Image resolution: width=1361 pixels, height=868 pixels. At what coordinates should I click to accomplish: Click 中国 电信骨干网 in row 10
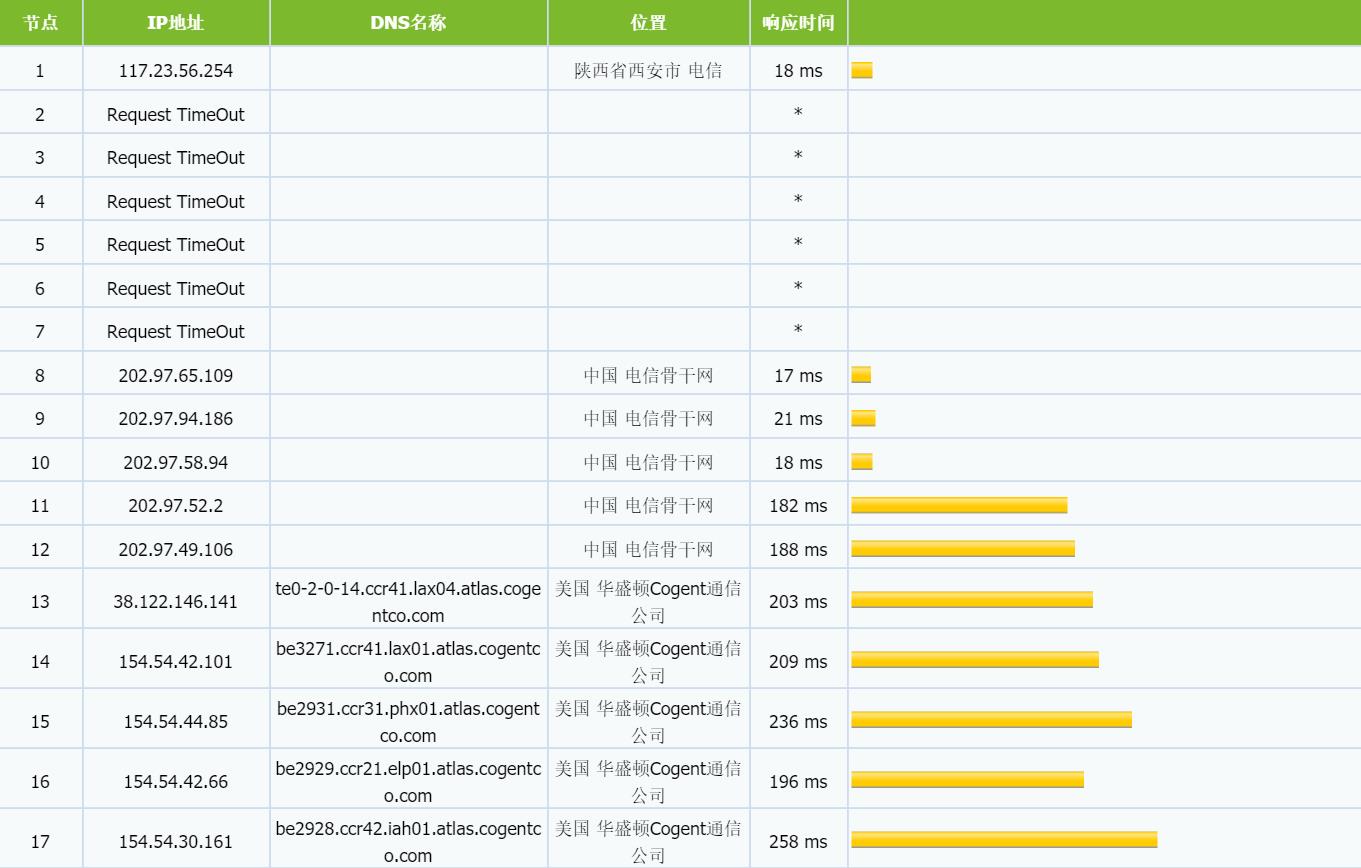tap(648, 462)
